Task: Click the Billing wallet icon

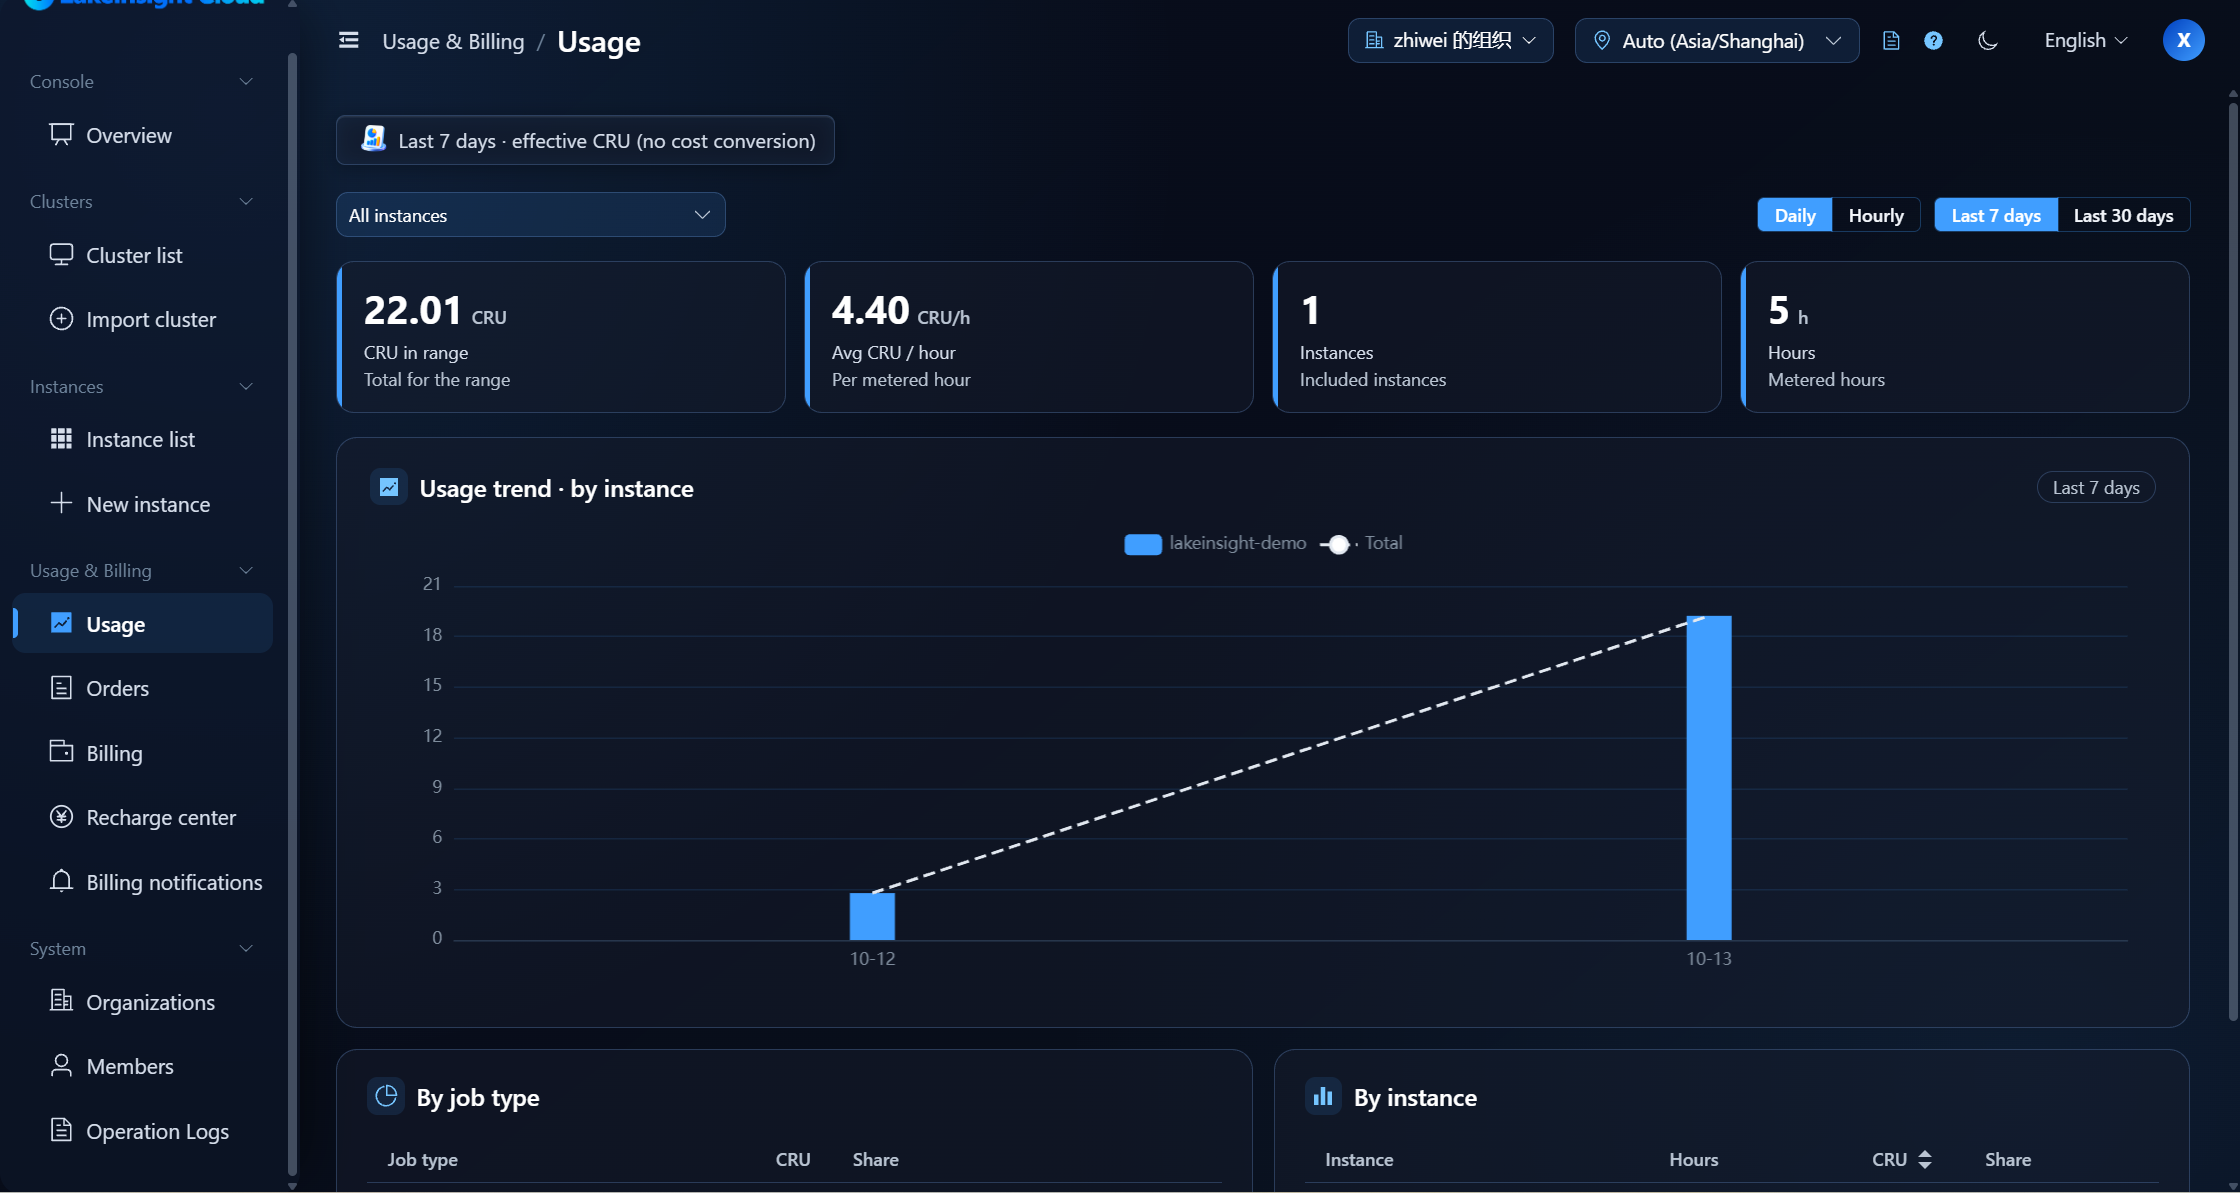Action: (x=61, y=752)
